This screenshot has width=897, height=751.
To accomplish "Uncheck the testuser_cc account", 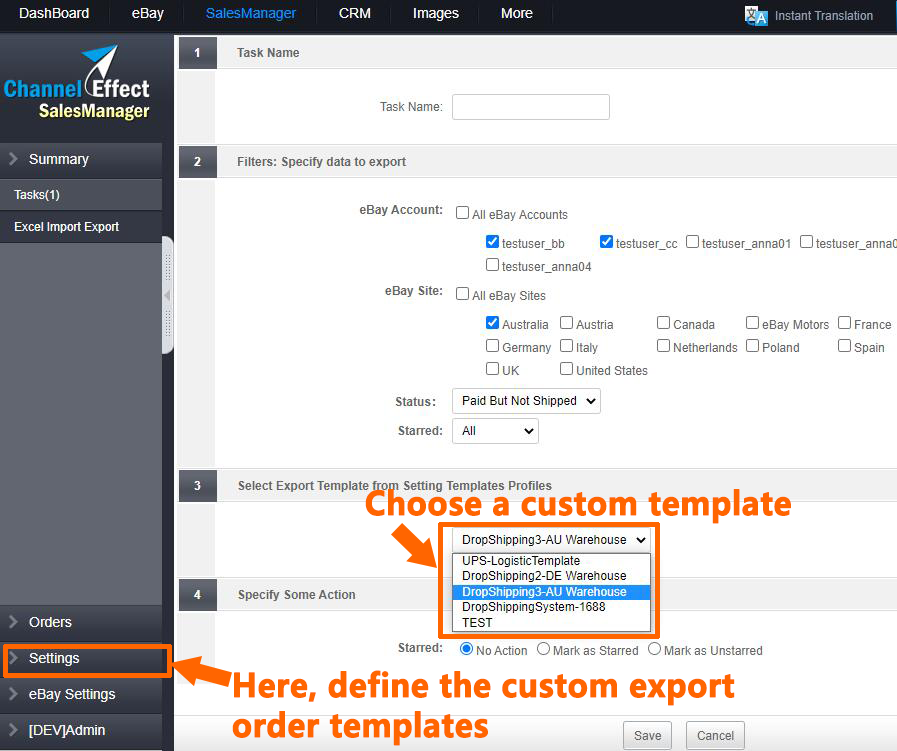I will click(606, 242).
